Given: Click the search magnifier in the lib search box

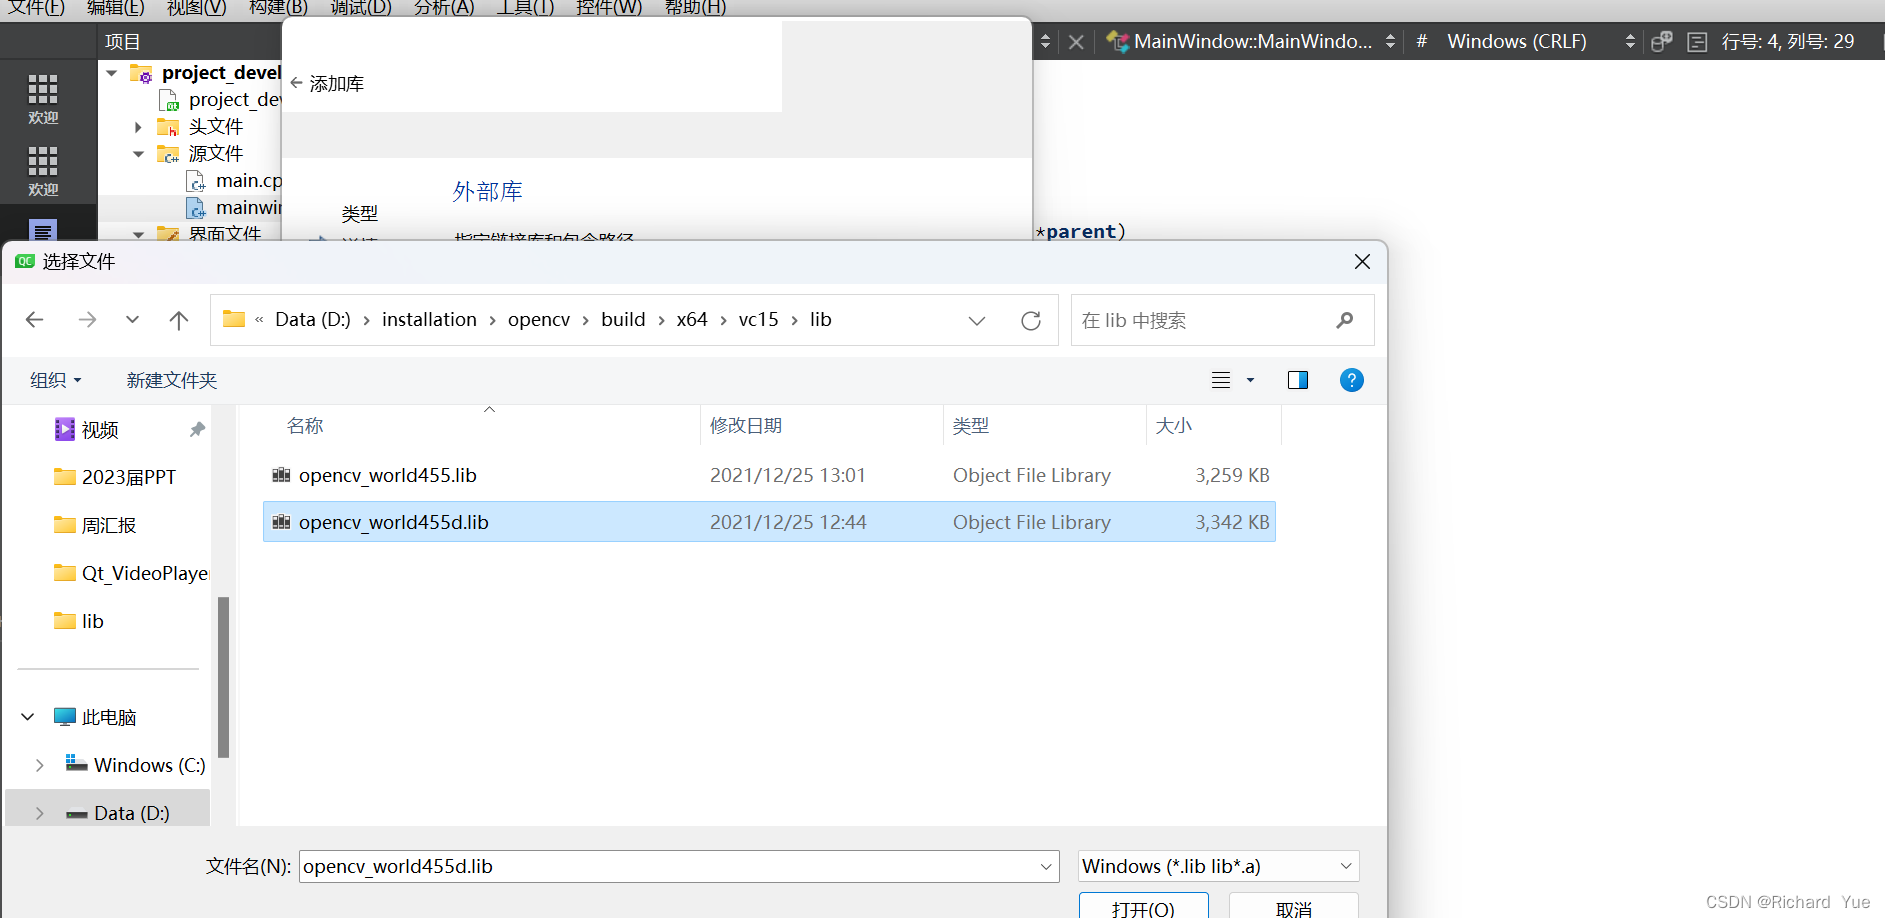Looking at the screenshot, I should pyautogui.click(x=1345, y=320).
